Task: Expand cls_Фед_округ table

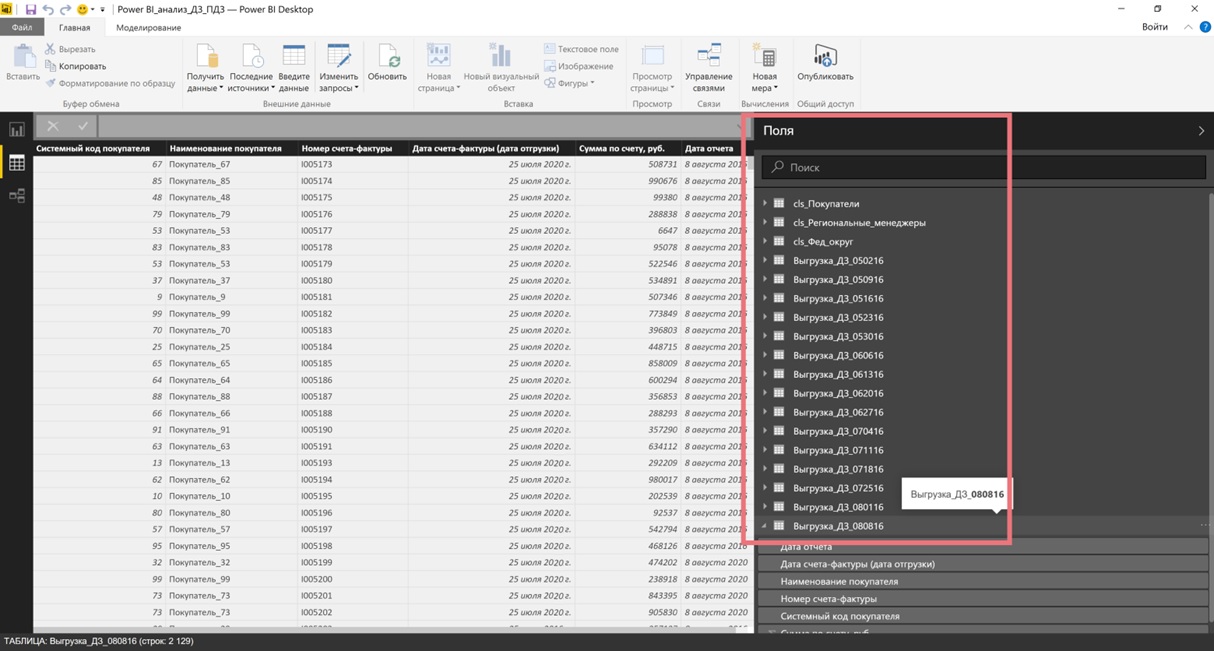Action: (x=765, y=241)
